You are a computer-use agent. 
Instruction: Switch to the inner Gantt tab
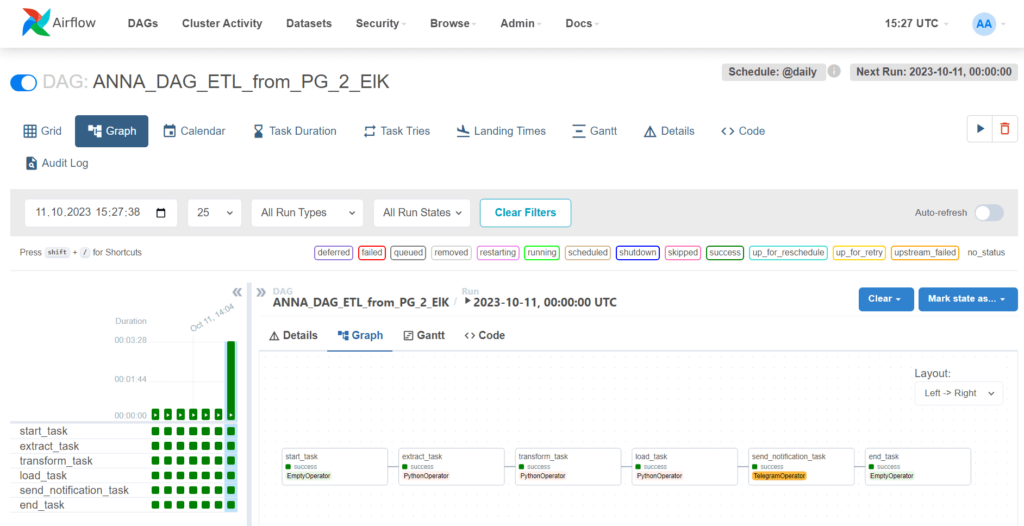tap(424, 335)
